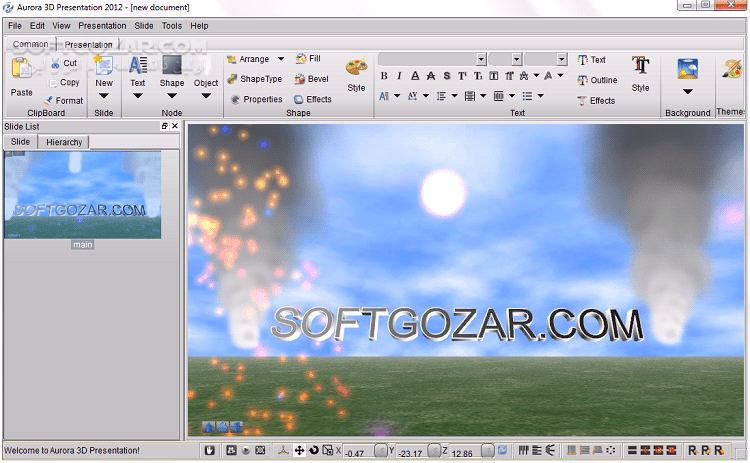Expand the Arrange dropdown arrow
This screenshot has width=750, height=463.
pyautogui.click(x=281, y=59)
